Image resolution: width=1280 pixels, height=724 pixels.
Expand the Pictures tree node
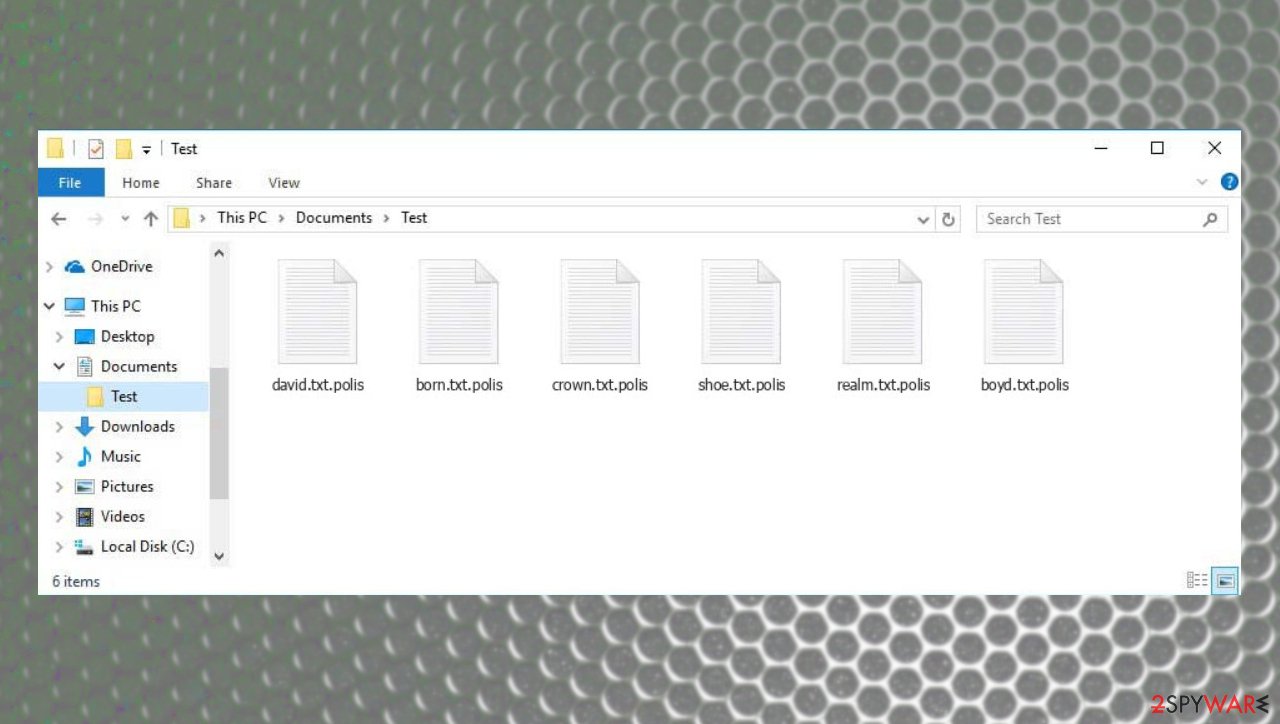60,487
